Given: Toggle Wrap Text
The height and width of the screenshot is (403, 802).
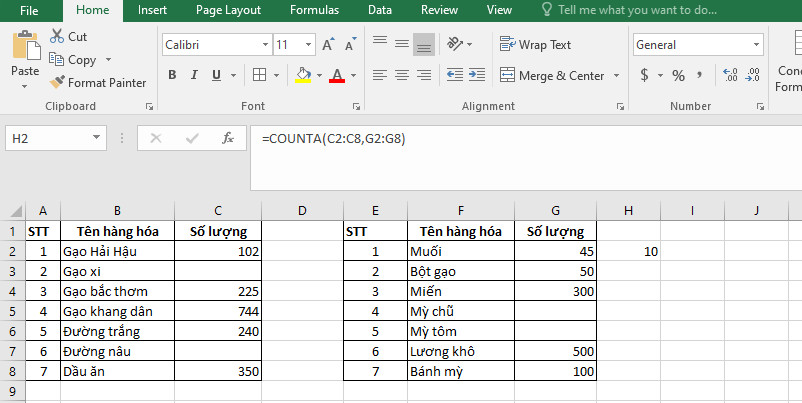Looking at the screenshot, I should click(536, 44).
